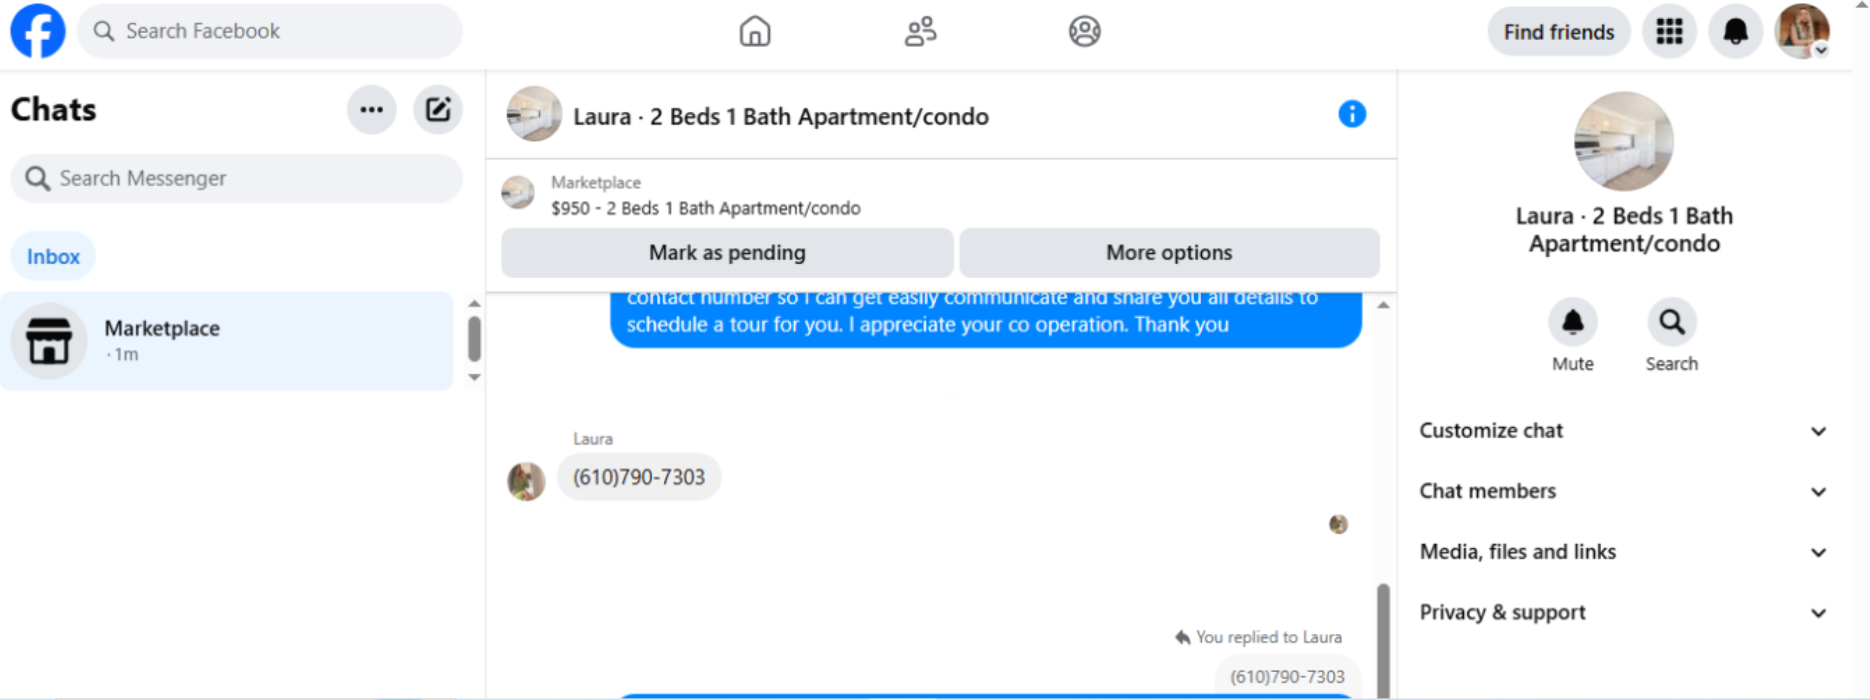Screen dimensions: 1870x700
Task: Open the Marketplace chat thread
Action: click(227, 341)
